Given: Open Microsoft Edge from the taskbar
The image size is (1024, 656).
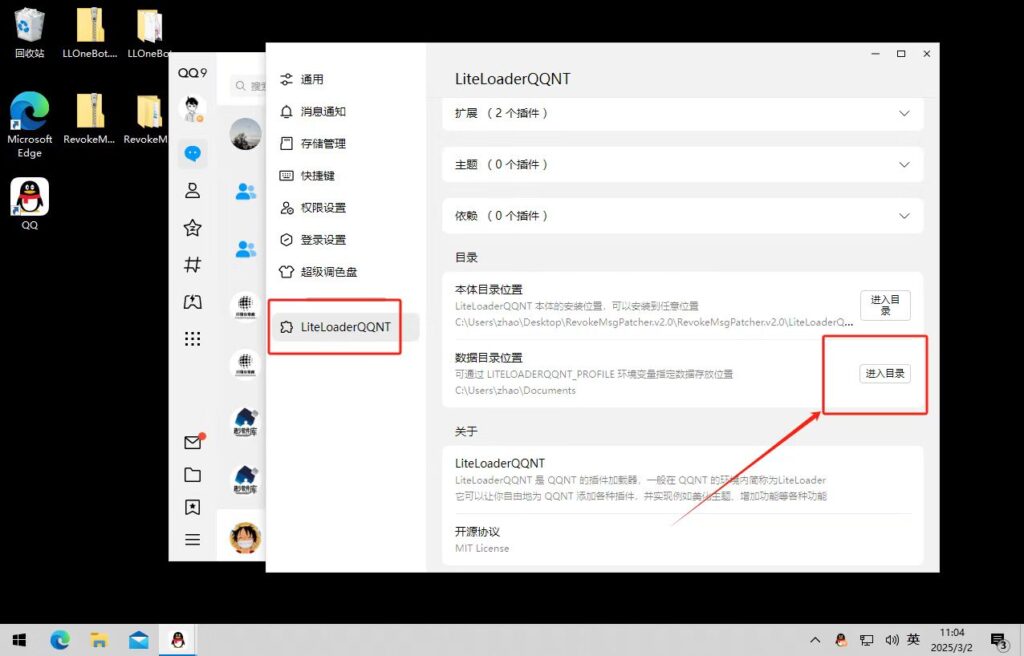Looking at the screenshot, I should point(60,637).
